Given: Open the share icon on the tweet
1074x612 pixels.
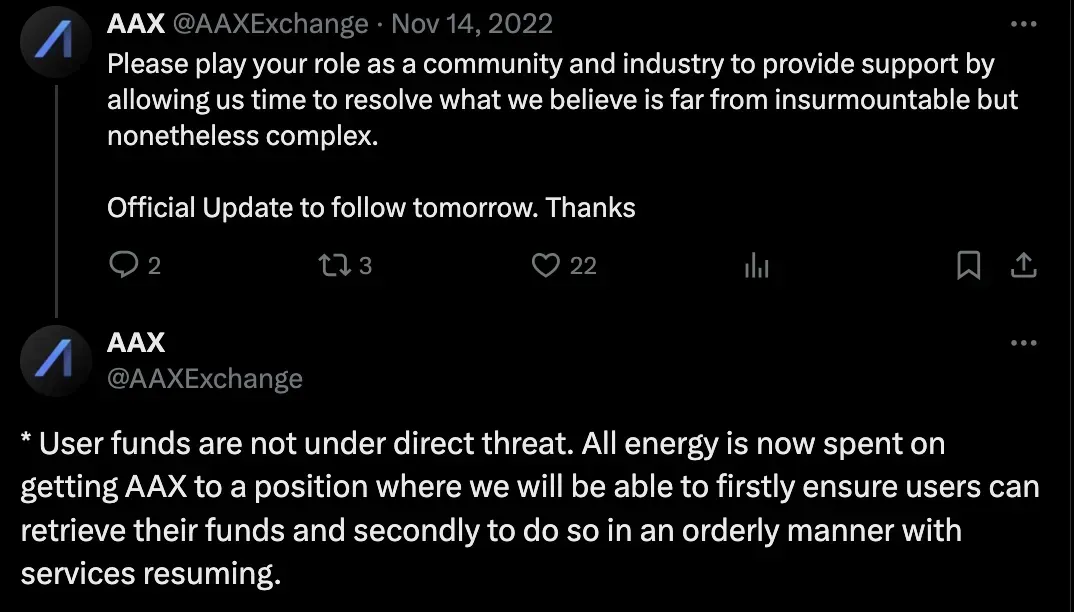Looking at the screenshot, I should tap(1023, 265).
